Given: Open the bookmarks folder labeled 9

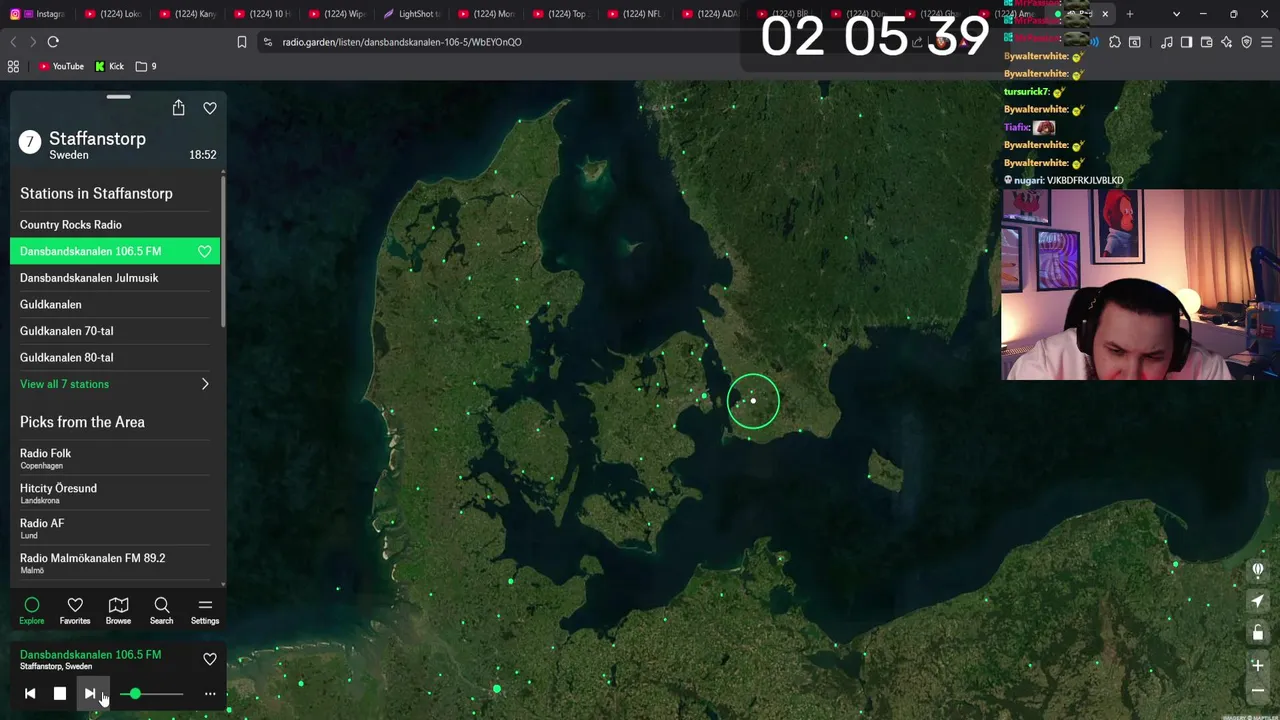Looking at the screenshot, I should [146, 66].
